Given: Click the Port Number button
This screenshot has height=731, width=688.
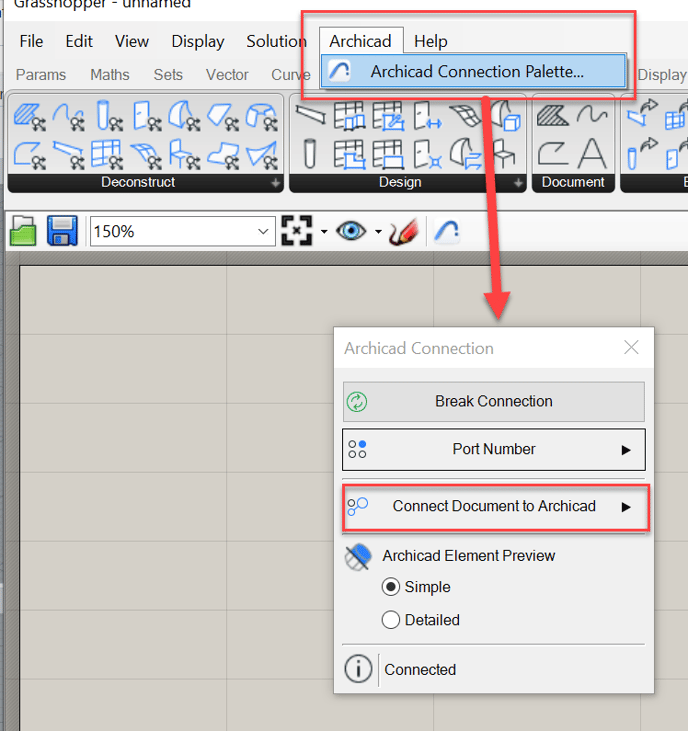Looking at the screenshot, I should 494,449.
